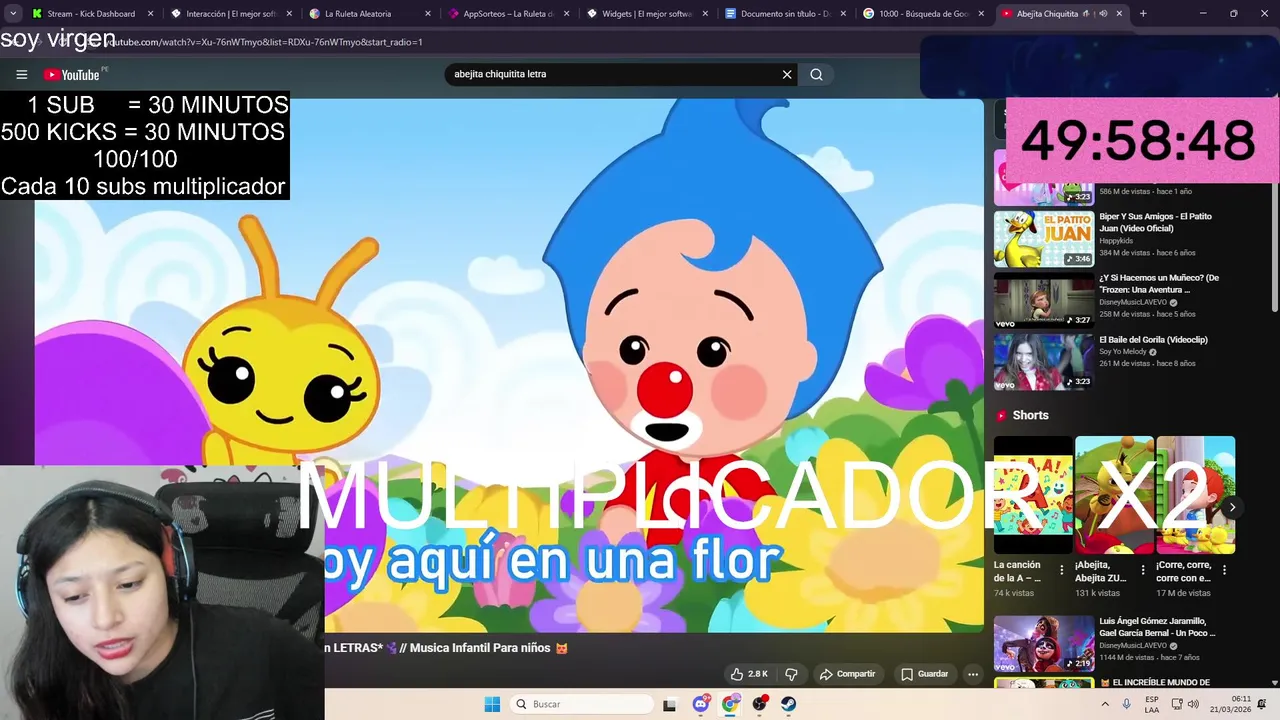Click the YouTube search input field
Viewport: 1280px width, 720px height.
click(x=612, y=74)
